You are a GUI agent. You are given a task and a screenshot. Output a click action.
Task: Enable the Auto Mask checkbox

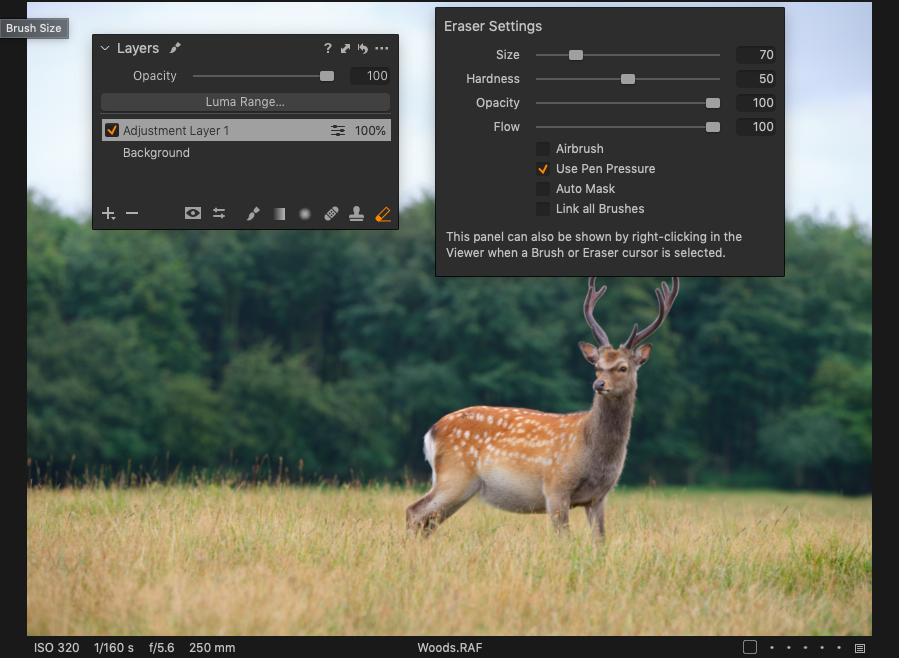click(542, 189)
